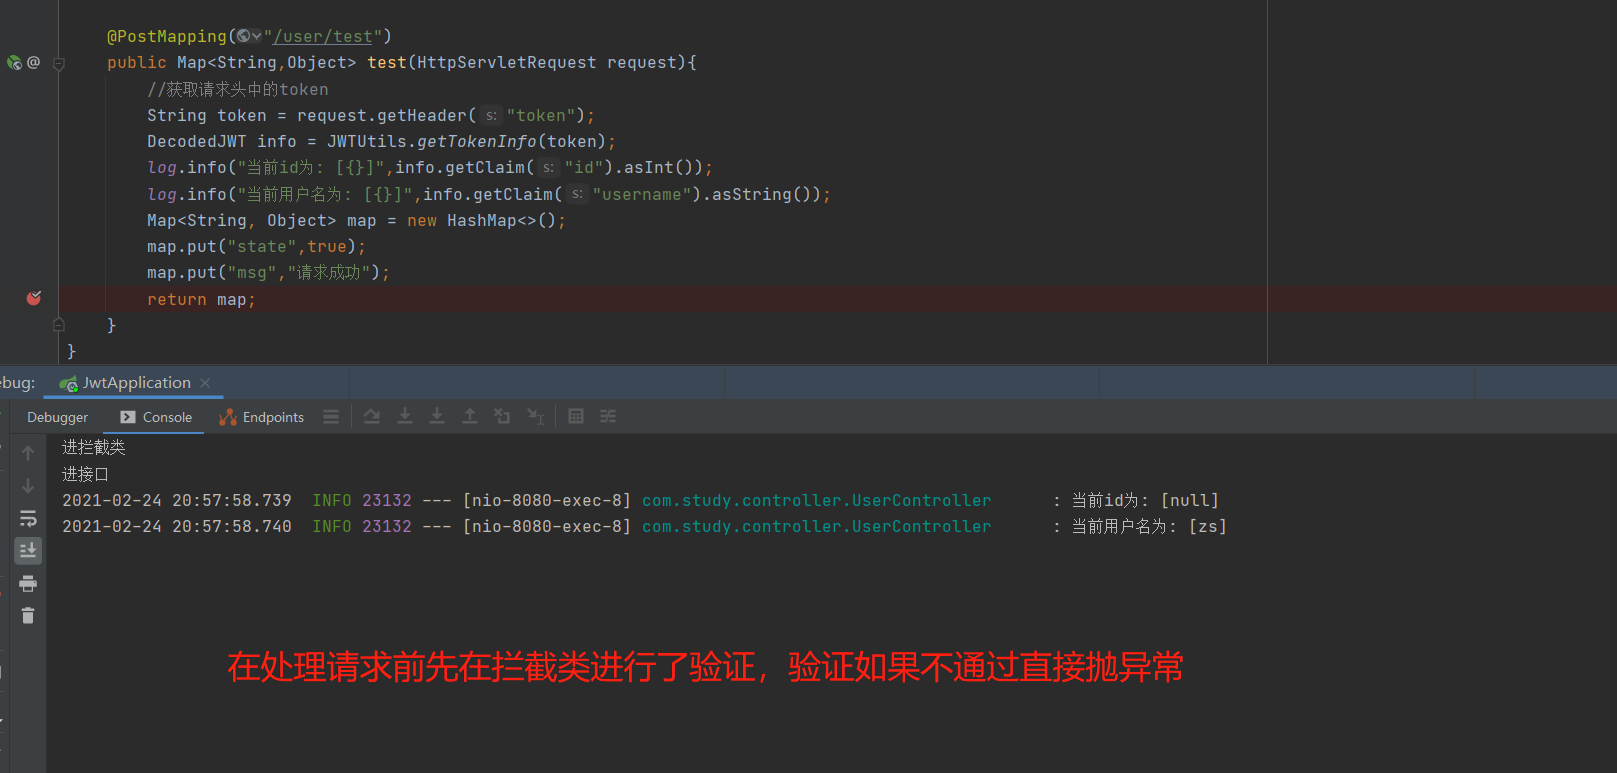Click the Force Step Into icon
Screen dimensions: 1617x773
point(437,417)
